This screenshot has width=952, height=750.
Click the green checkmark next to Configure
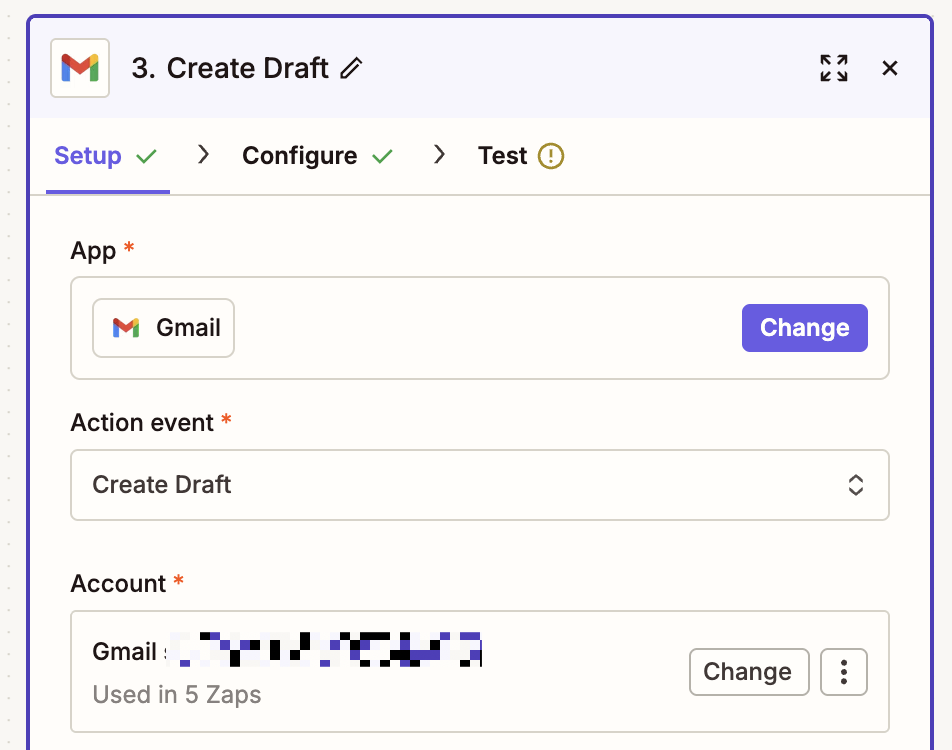point(382,157)
